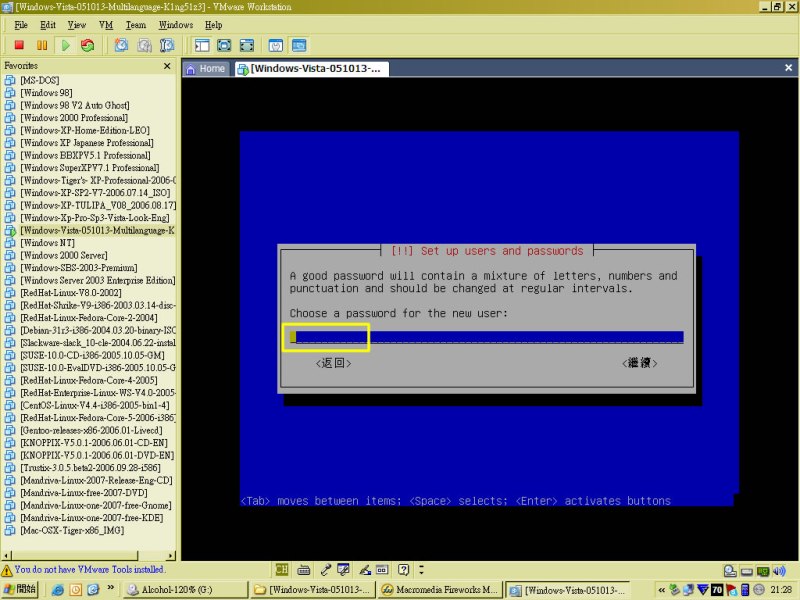The image size is (800, 600).
Task: Expand the quick launch overflow chevron
Action: pos(111,588)
